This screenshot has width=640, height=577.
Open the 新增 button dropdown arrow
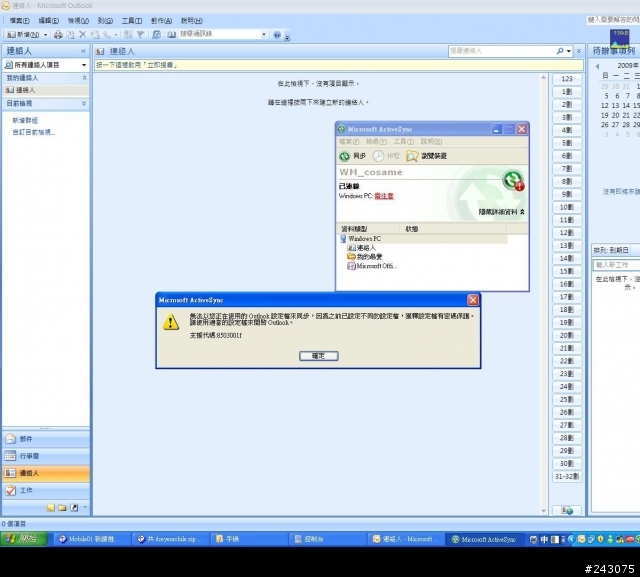tap(45, 35)
